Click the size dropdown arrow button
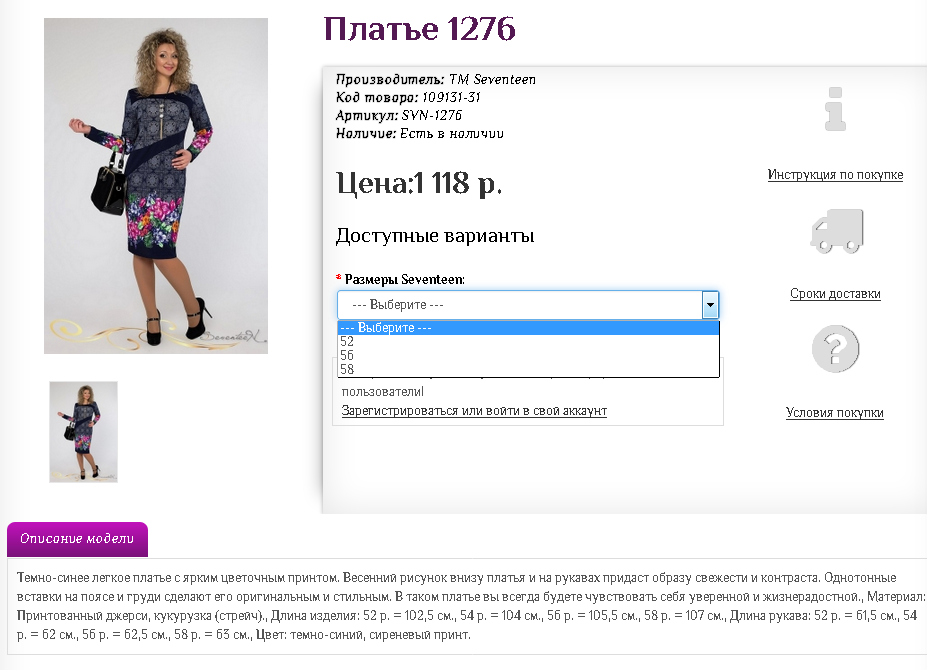 coord(710,305)
